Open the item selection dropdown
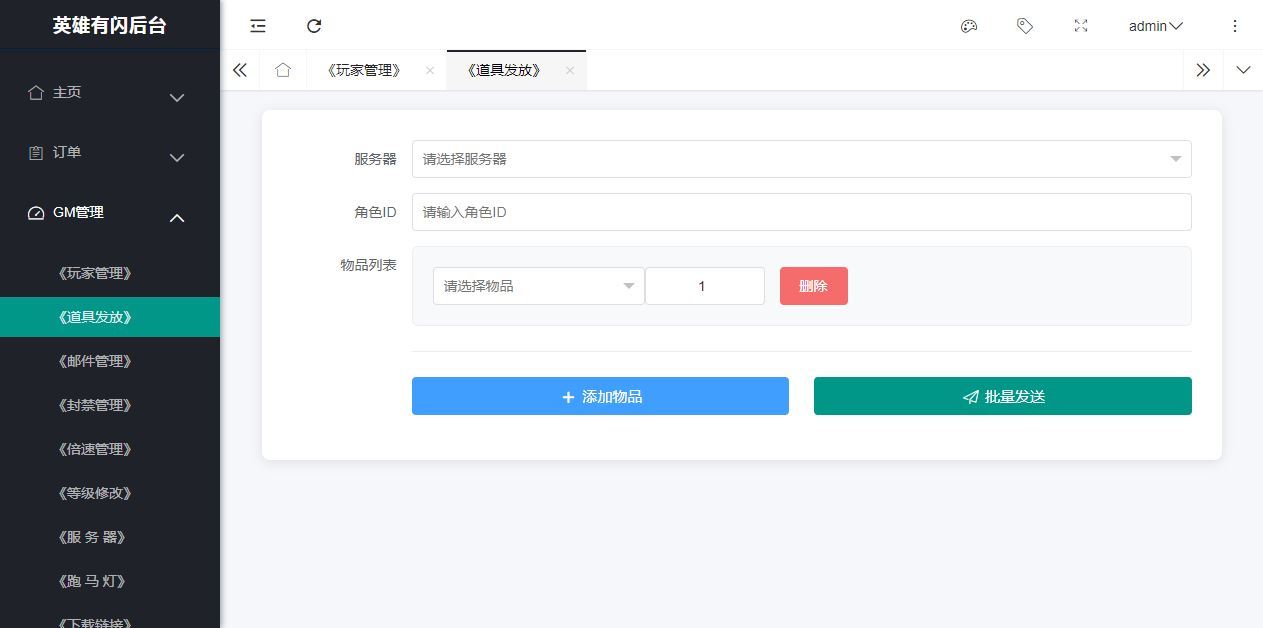This screenshot has height=628, width=1263. click(x=538, y=286)
